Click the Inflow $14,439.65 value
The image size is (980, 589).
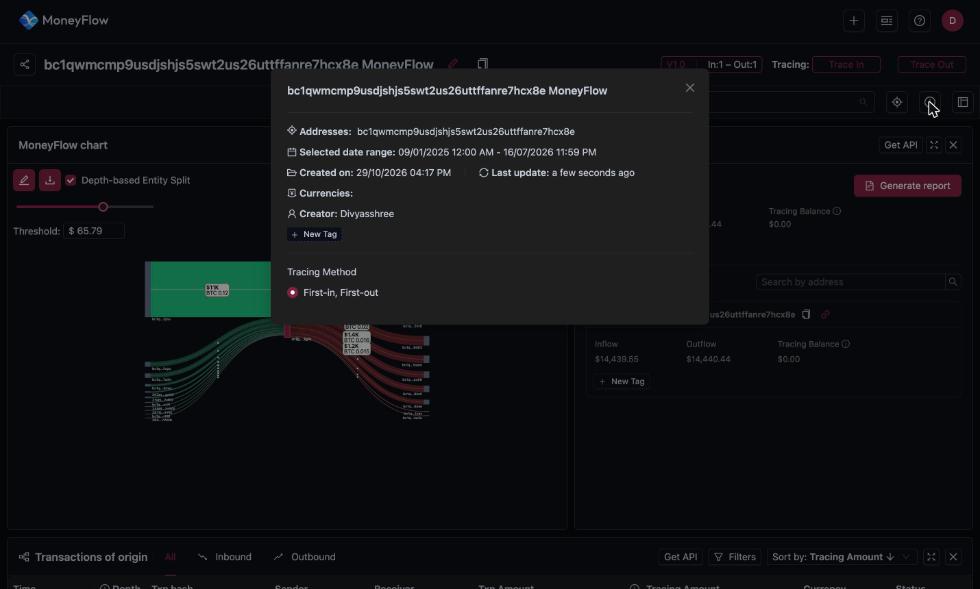(616, 359)
